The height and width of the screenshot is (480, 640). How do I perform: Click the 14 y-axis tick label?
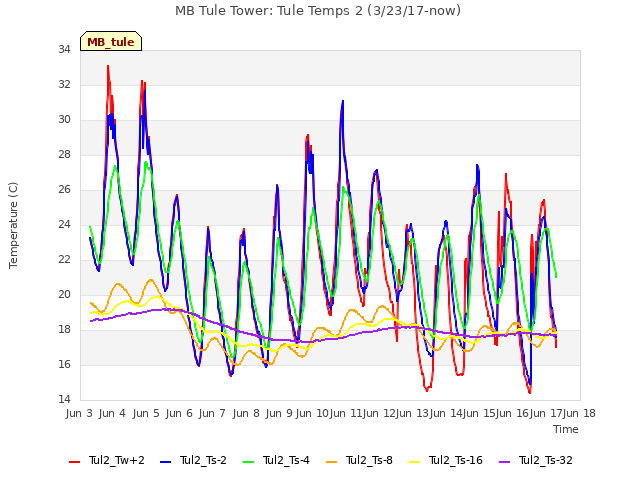(x=64, y=399)
